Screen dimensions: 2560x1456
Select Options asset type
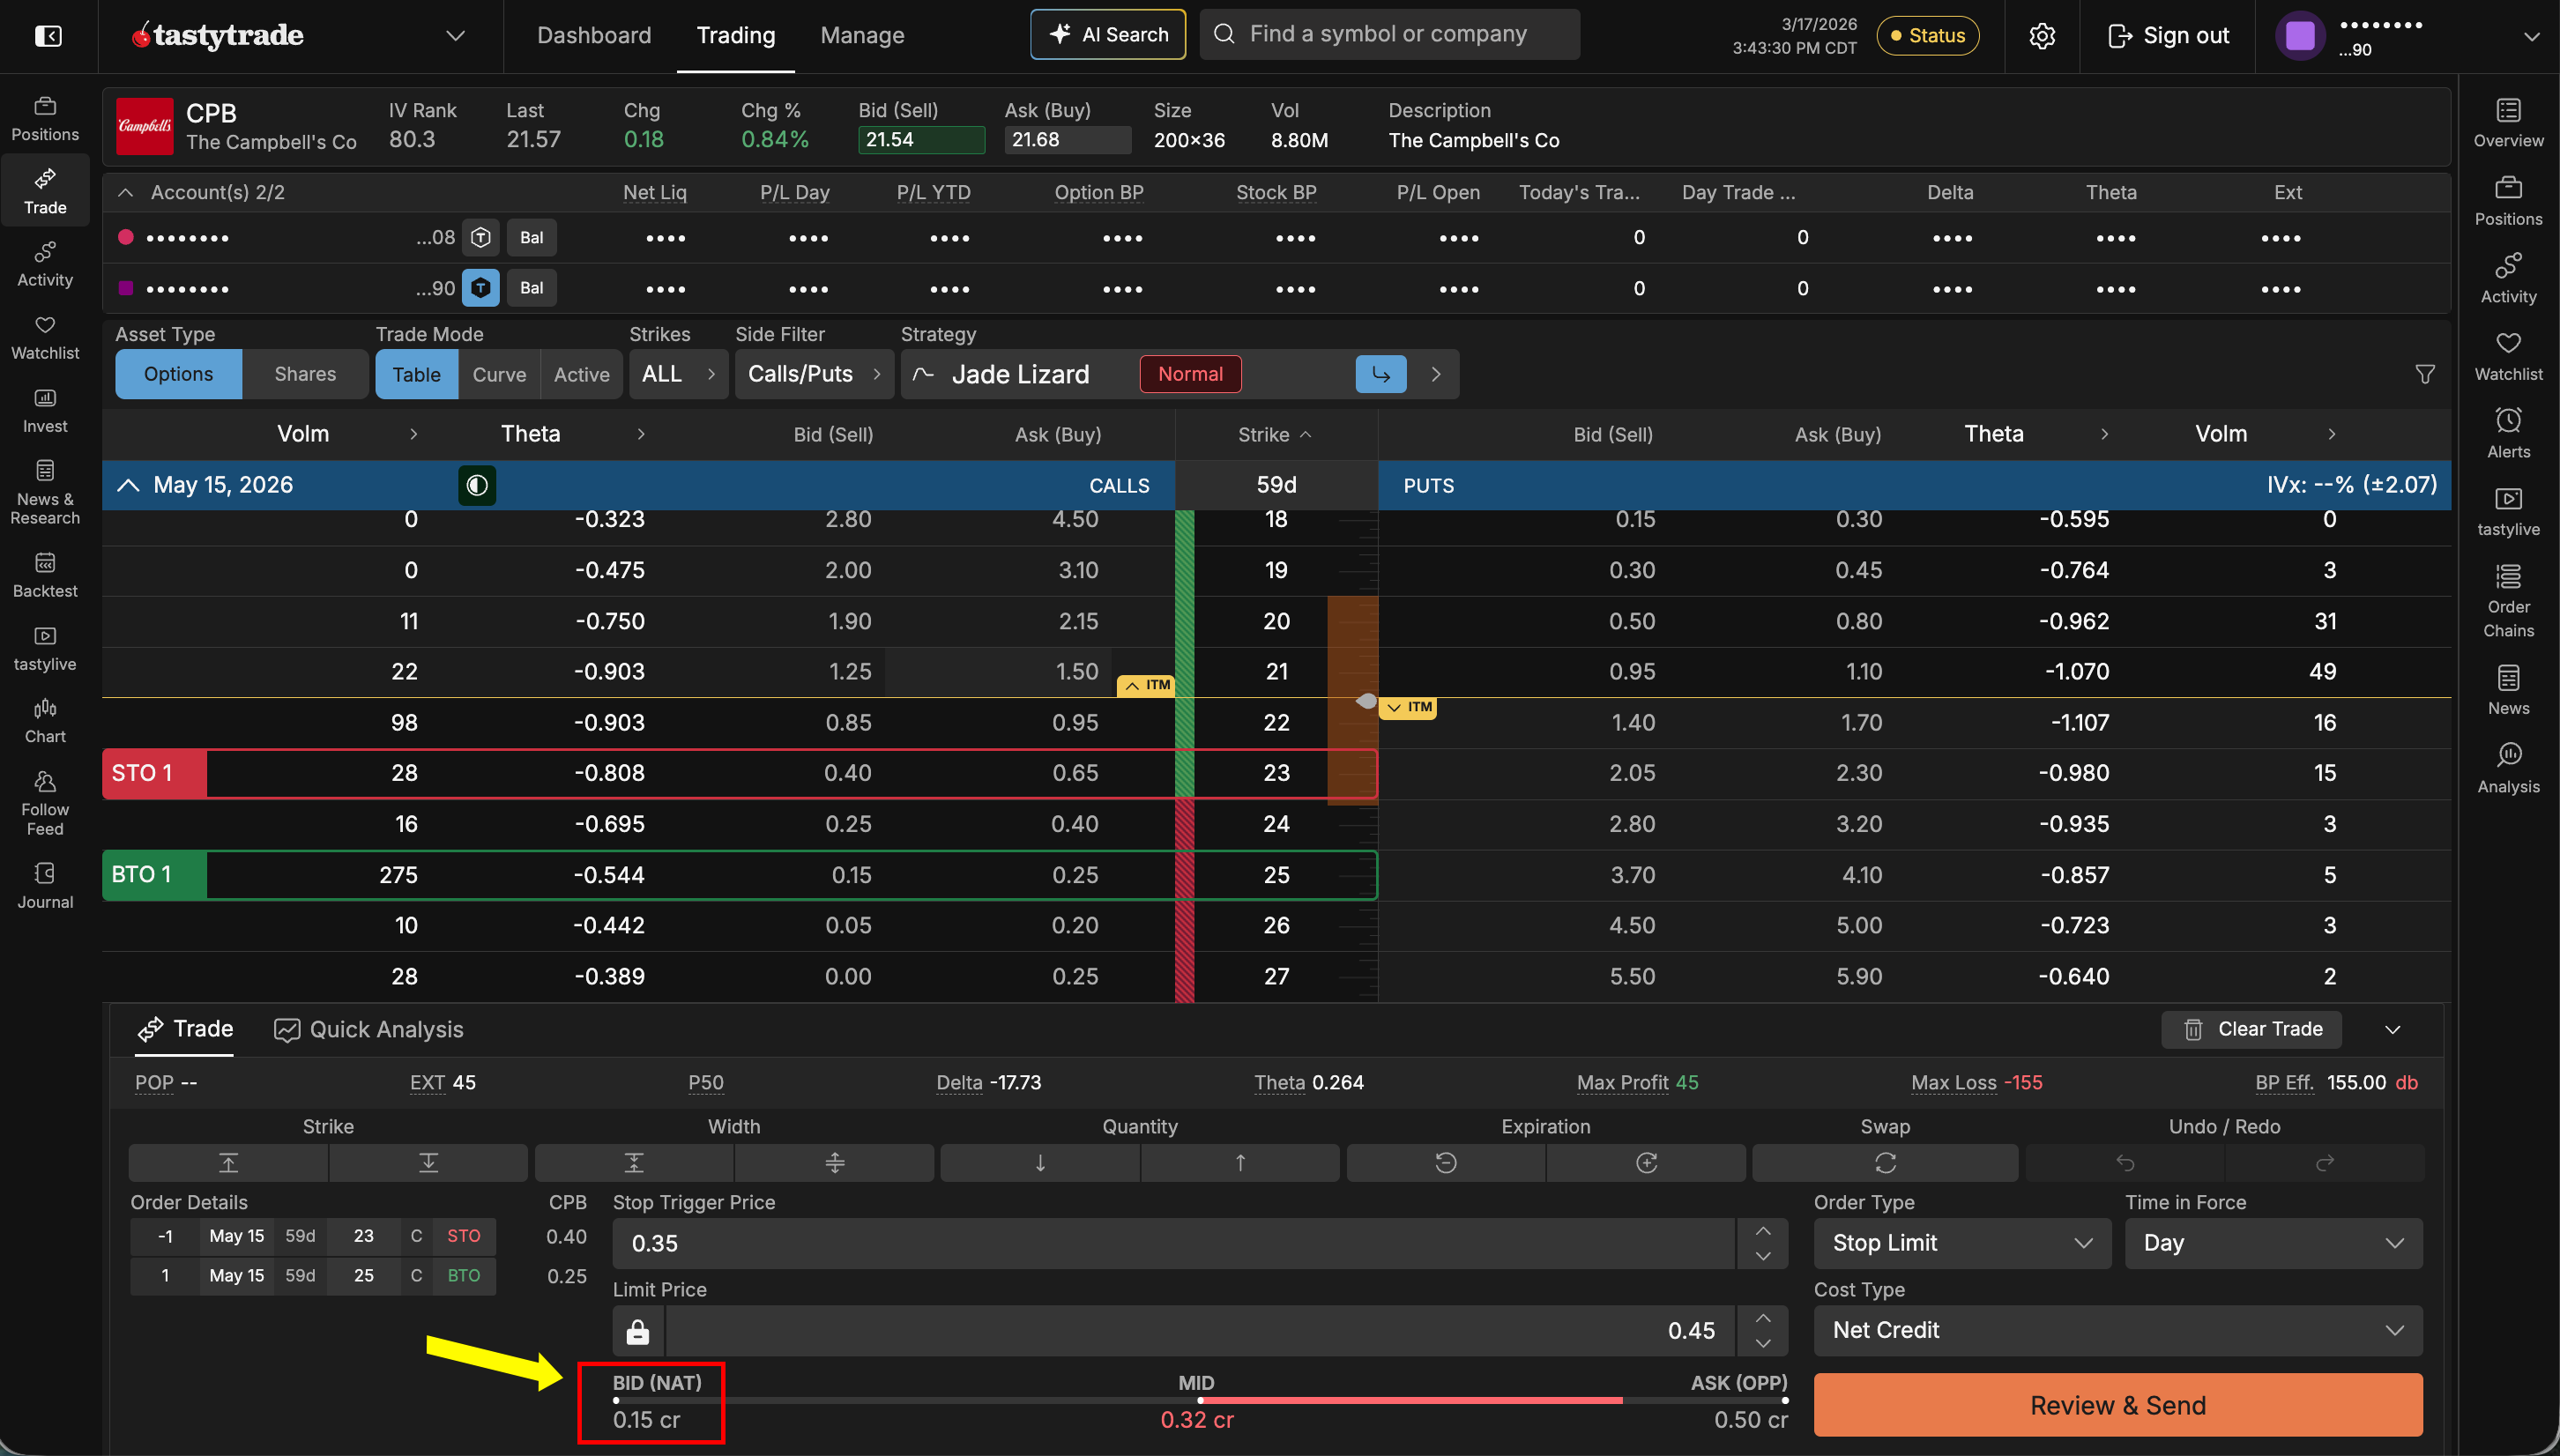(178, 374)
